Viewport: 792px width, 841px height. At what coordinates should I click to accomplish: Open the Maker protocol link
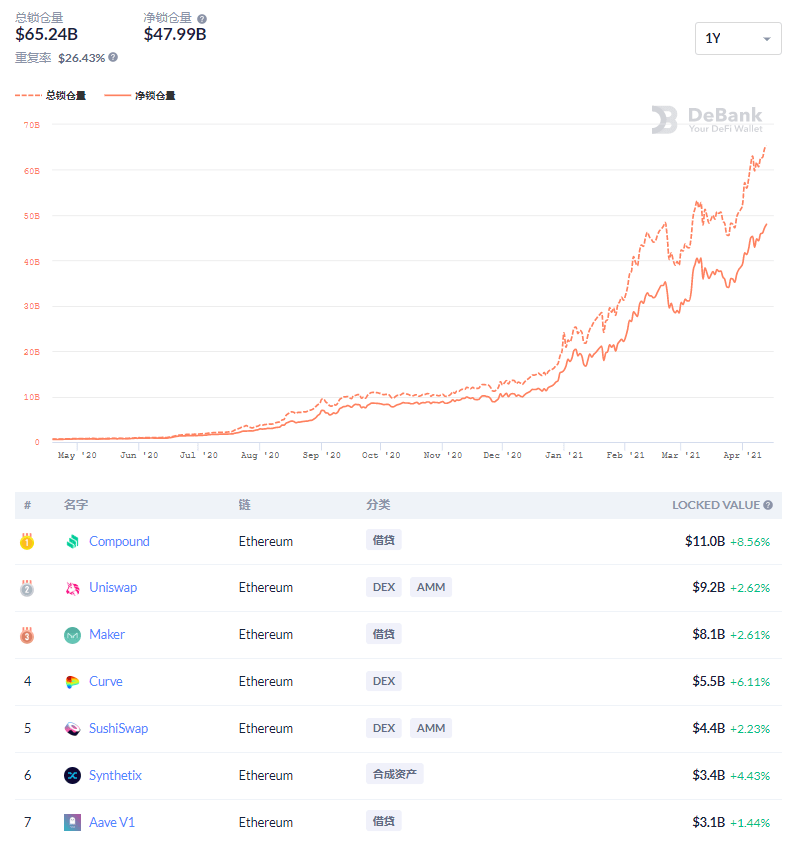(x=107, y=634)
